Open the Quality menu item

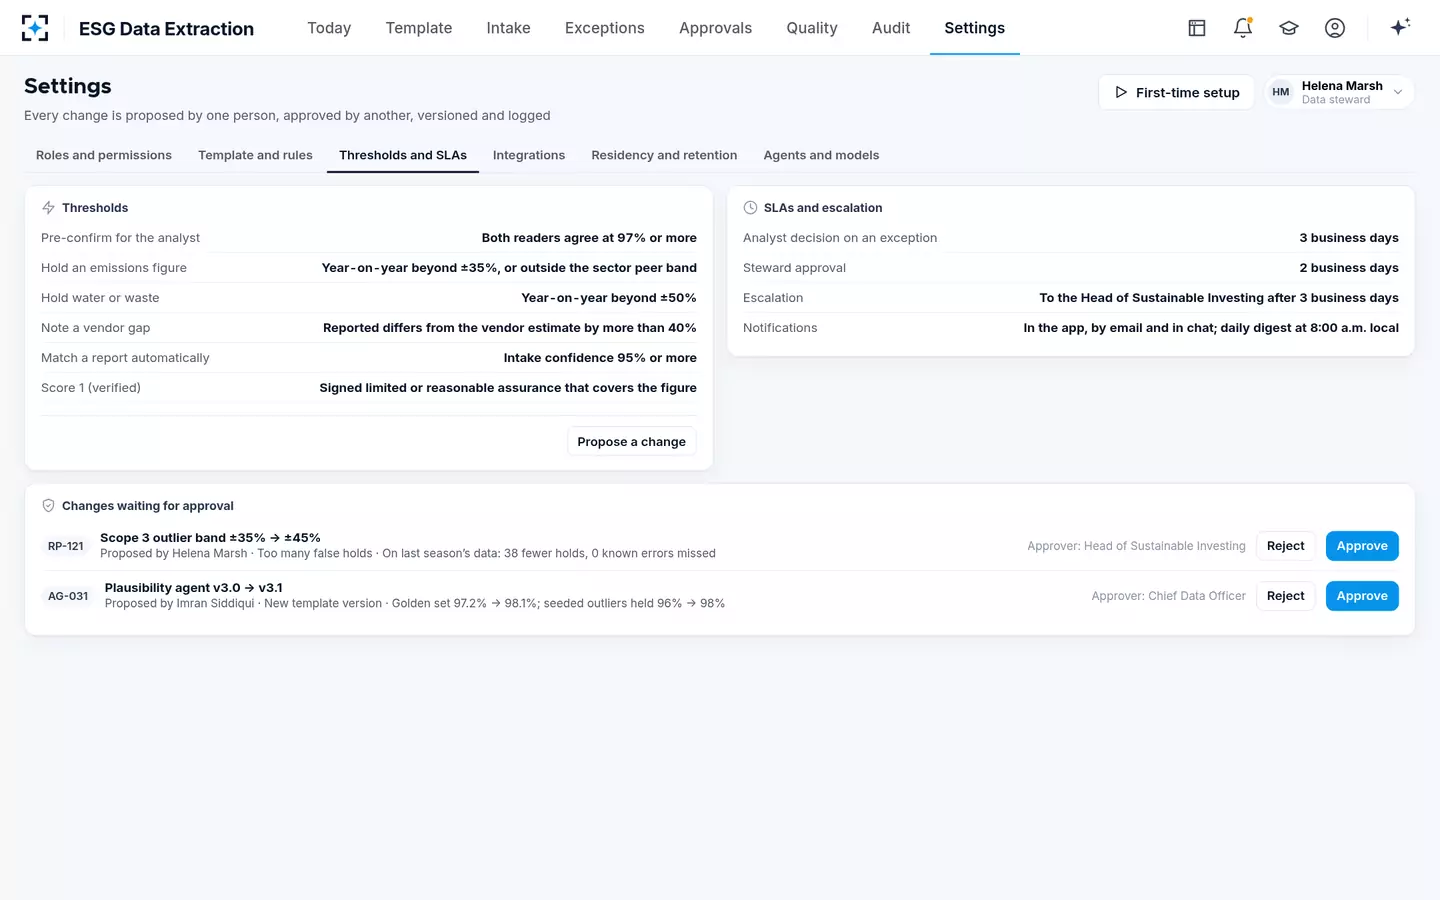[811, 28]
